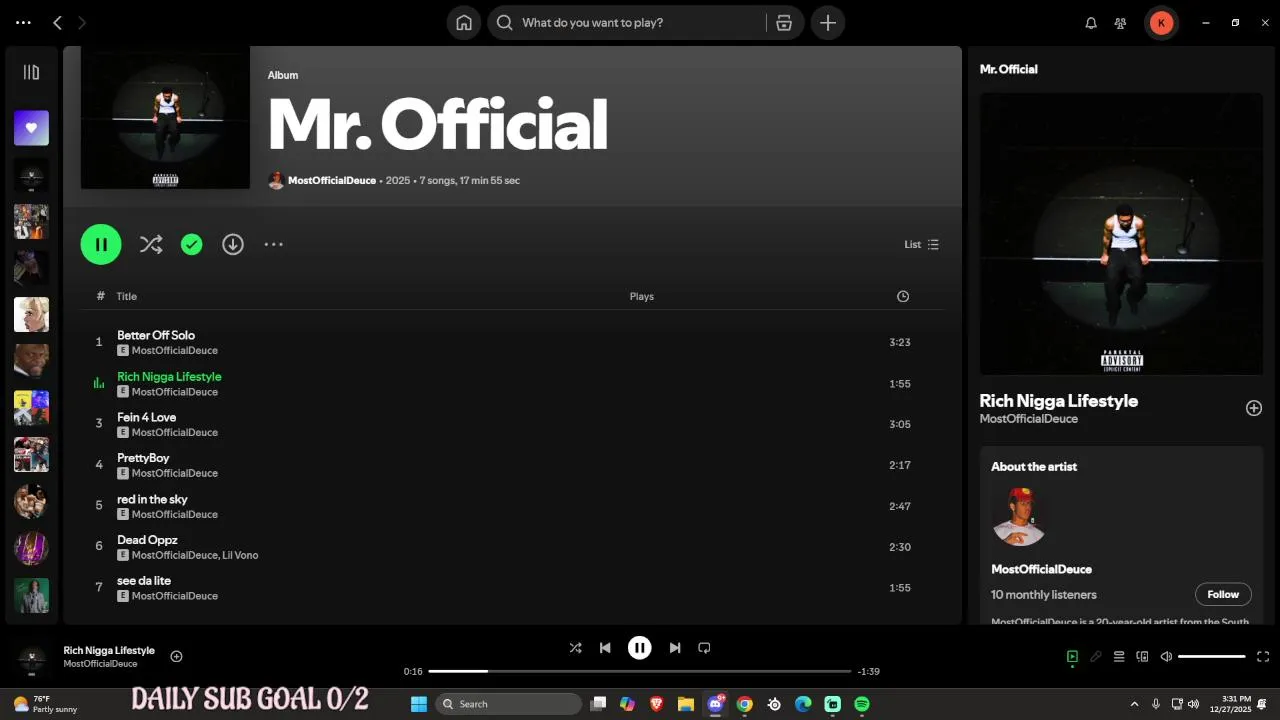Adjust the volume slider
This screenshot has width=1280, height=720.
(x=1212, y=657)
